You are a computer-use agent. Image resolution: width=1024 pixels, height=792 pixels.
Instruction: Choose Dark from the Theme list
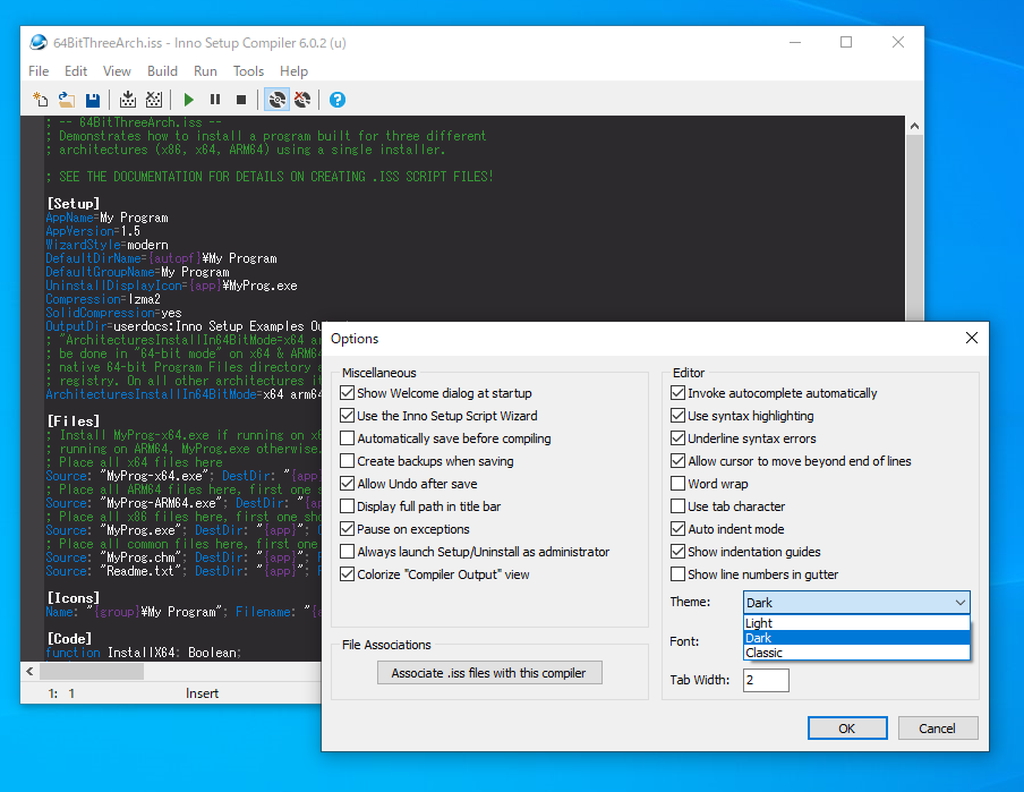[856, 638]
